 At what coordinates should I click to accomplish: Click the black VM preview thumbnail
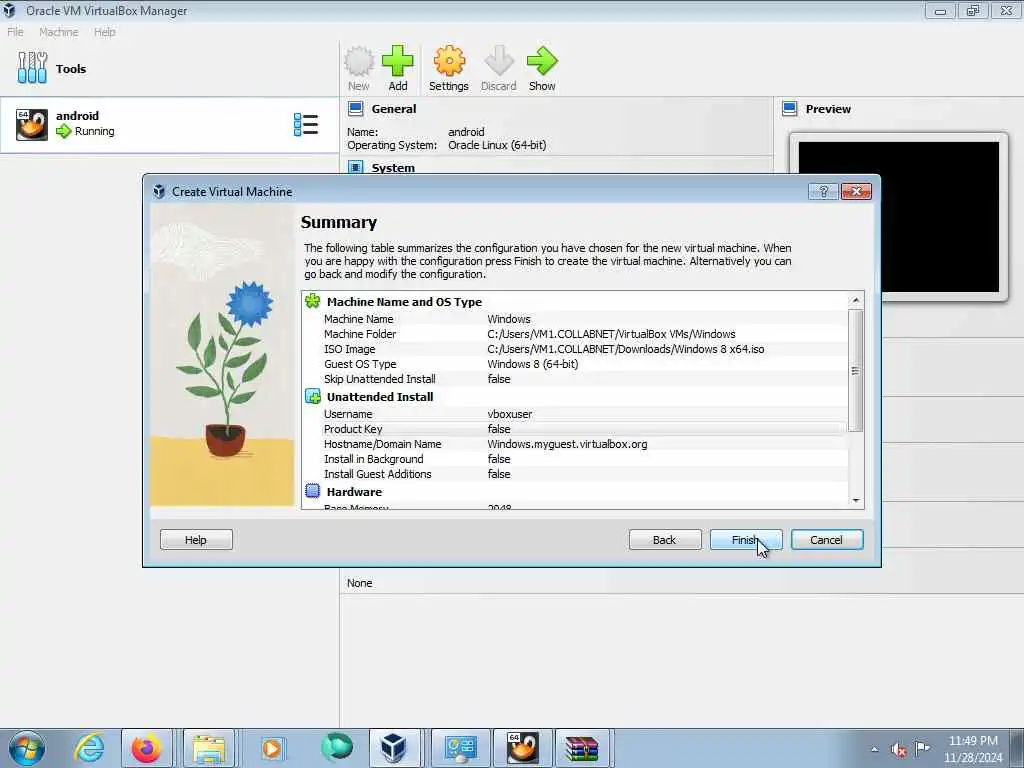899,217
